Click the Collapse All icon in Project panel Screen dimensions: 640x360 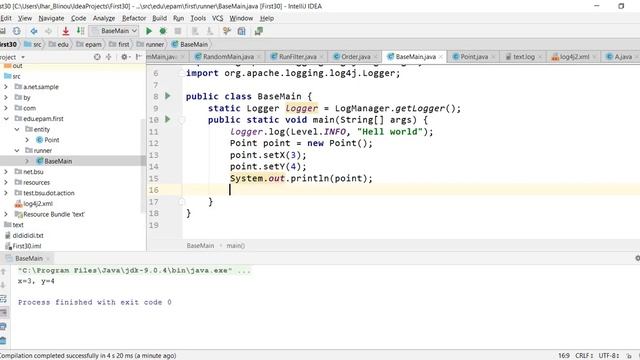click(x=109, y=57)
